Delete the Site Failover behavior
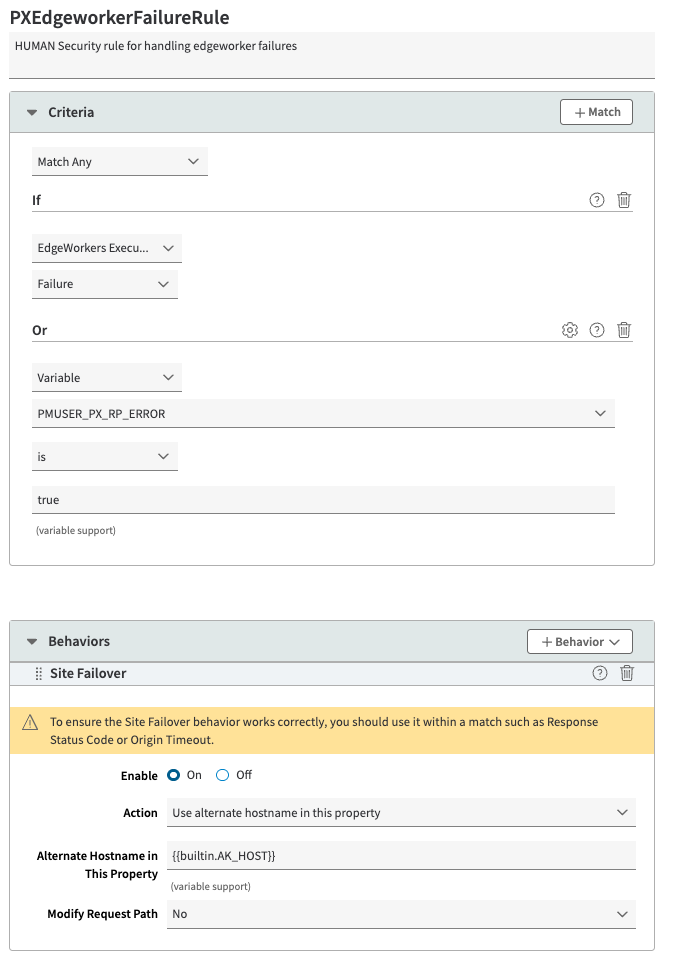The width and height of the screenshot is (675, 962). [x=627, y=673]
